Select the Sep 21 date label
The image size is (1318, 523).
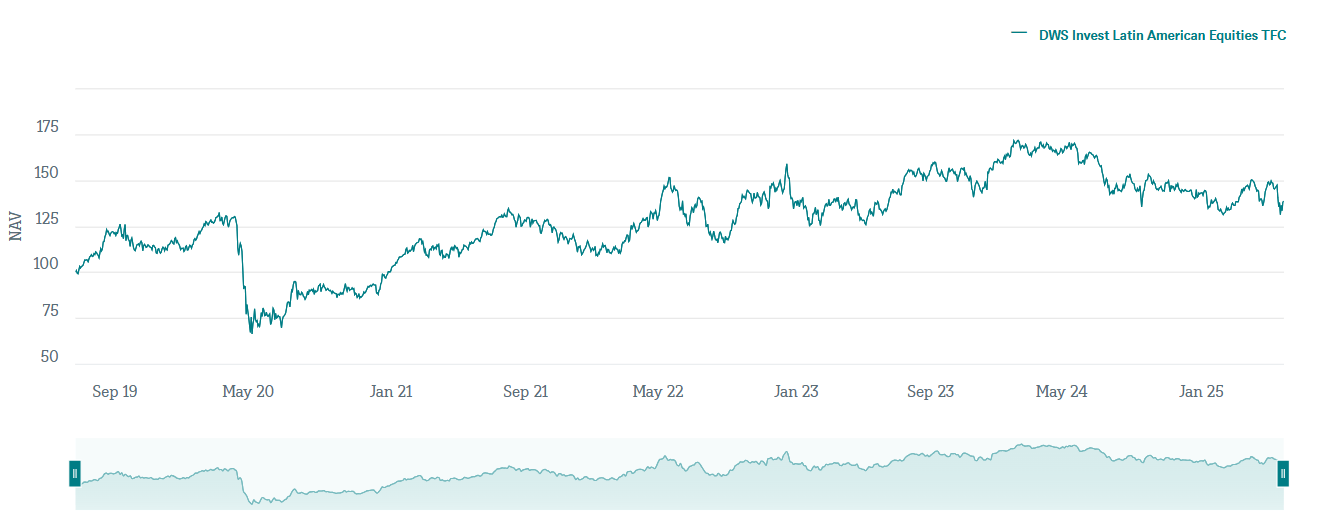click(525, 392)
